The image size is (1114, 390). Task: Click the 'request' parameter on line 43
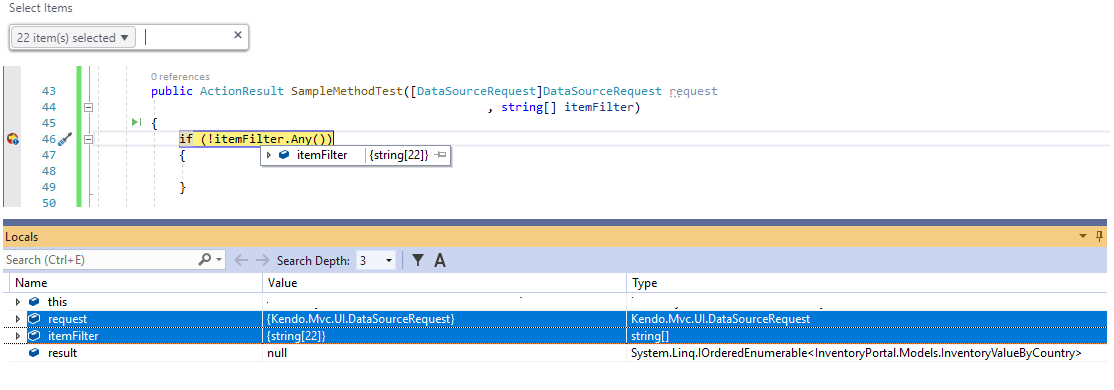(693, 91)
